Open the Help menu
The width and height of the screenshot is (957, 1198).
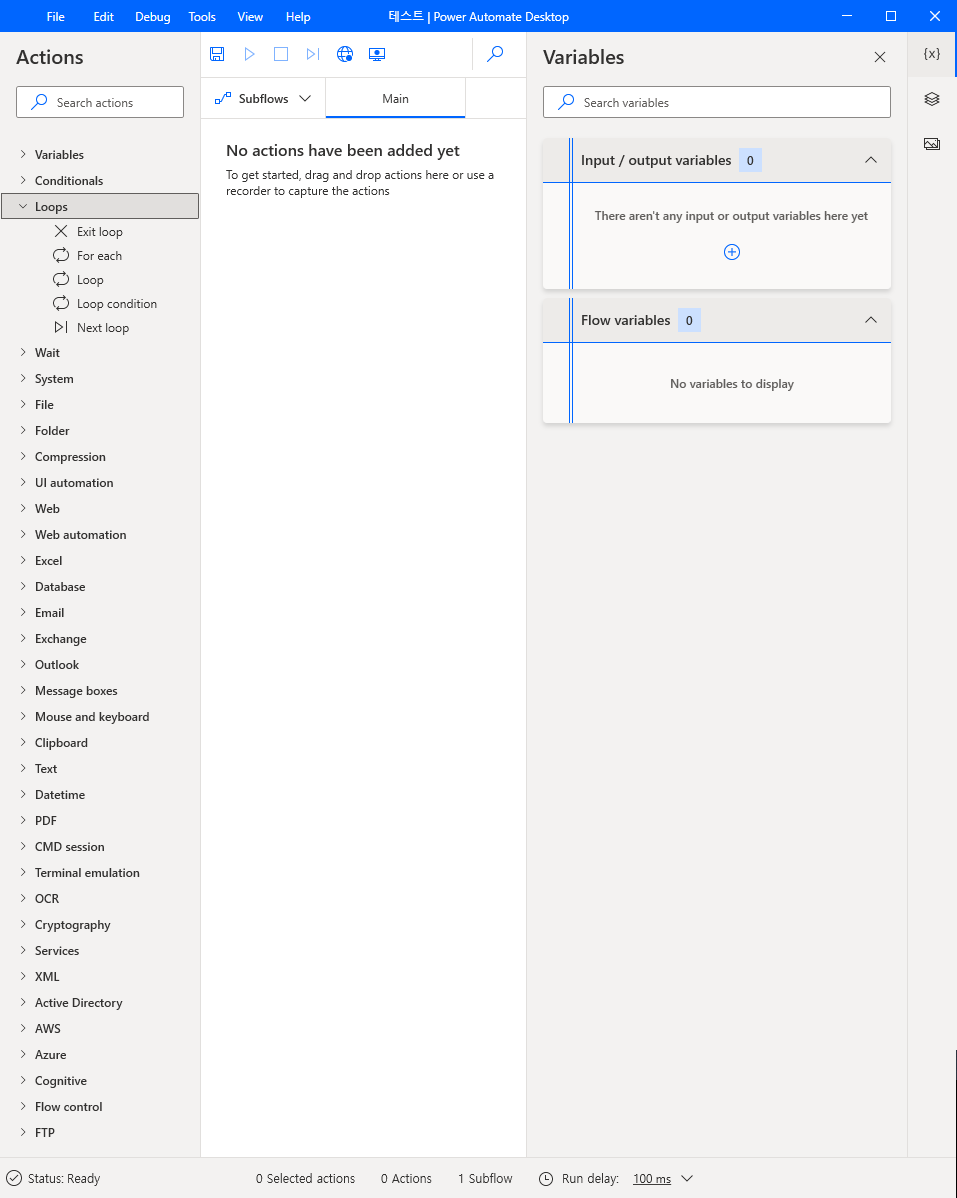tap(298, 17)
